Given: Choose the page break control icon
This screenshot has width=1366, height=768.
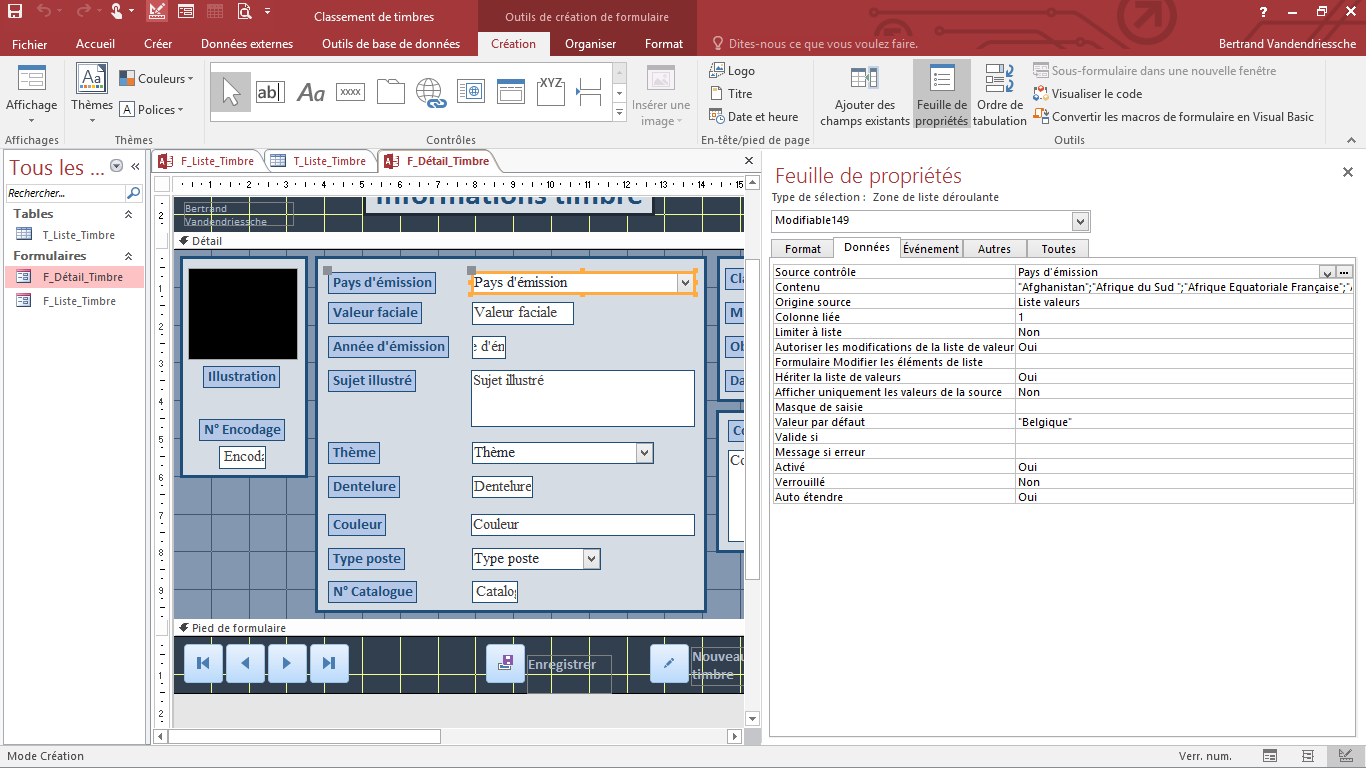Looking at the screenshot, I should 590,92.
